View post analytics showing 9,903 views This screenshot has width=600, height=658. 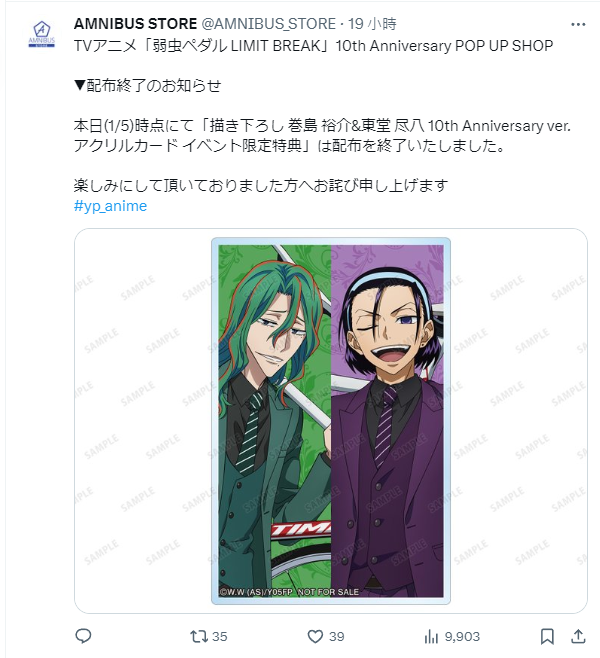point(451,637)
